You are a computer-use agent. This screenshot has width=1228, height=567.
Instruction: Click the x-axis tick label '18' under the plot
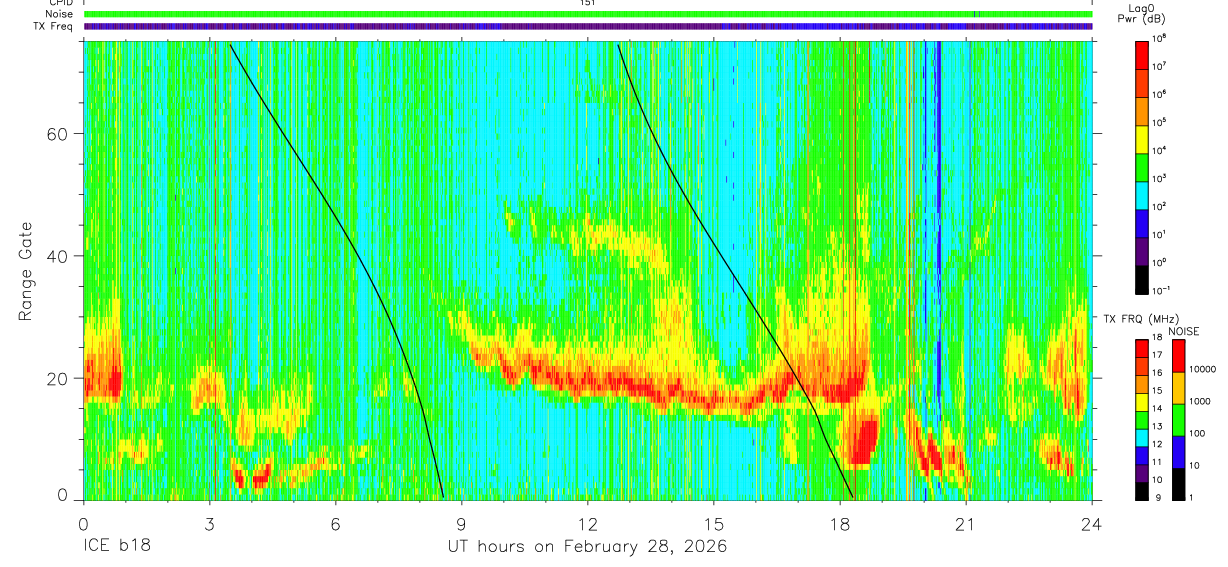click(840, 523)
